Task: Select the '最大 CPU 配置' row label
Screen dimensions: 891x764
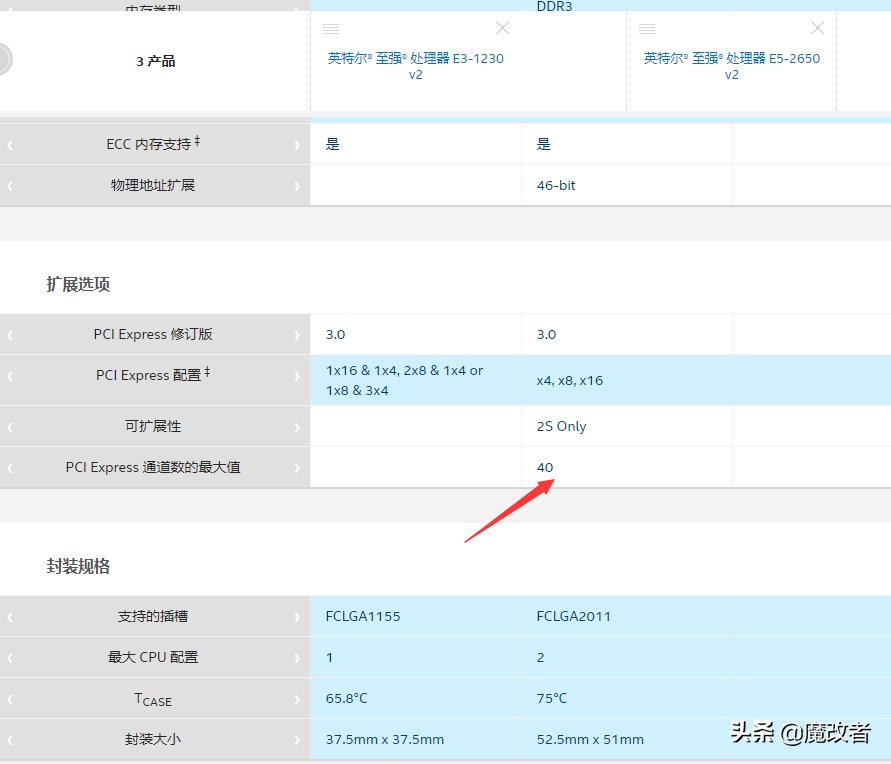Action: click(x=153, y=657)
